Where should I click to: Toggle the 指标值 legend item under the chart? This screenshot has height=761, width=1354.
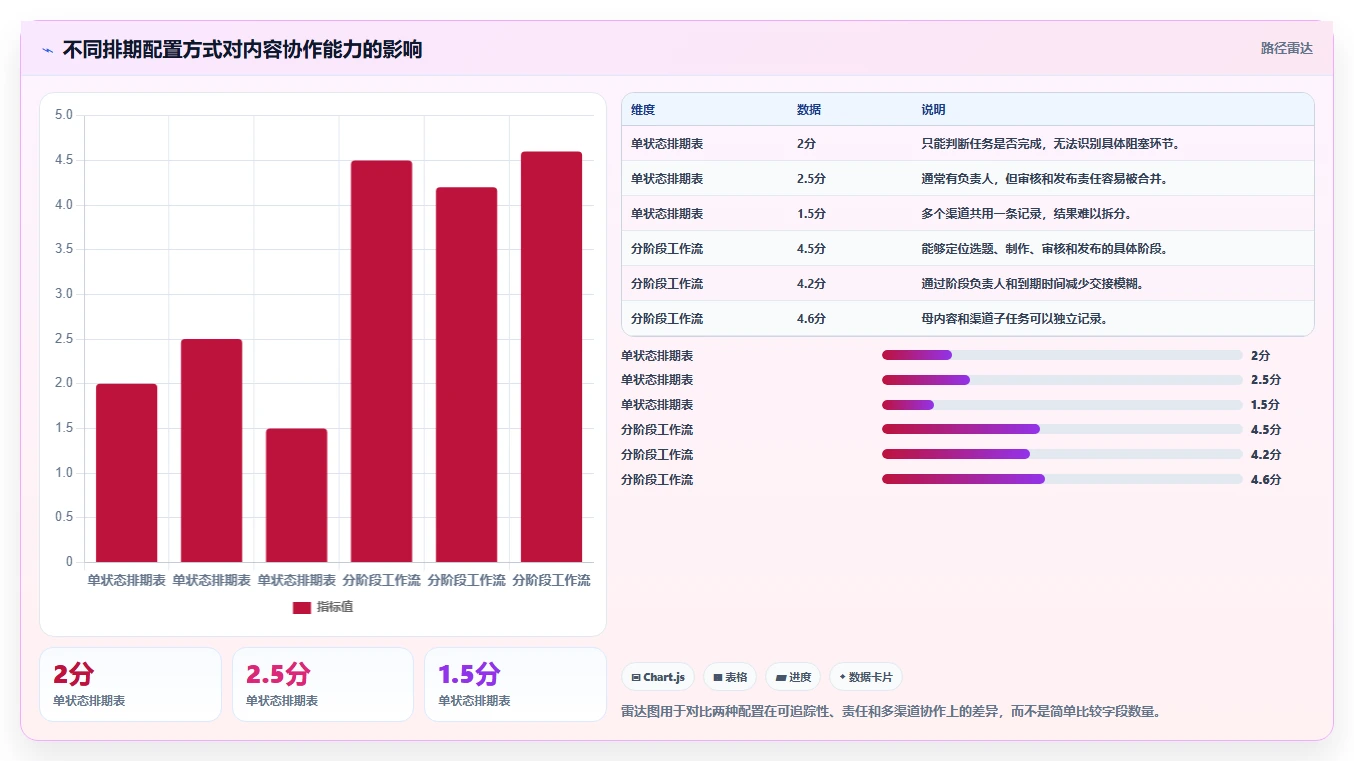(323, 607)
